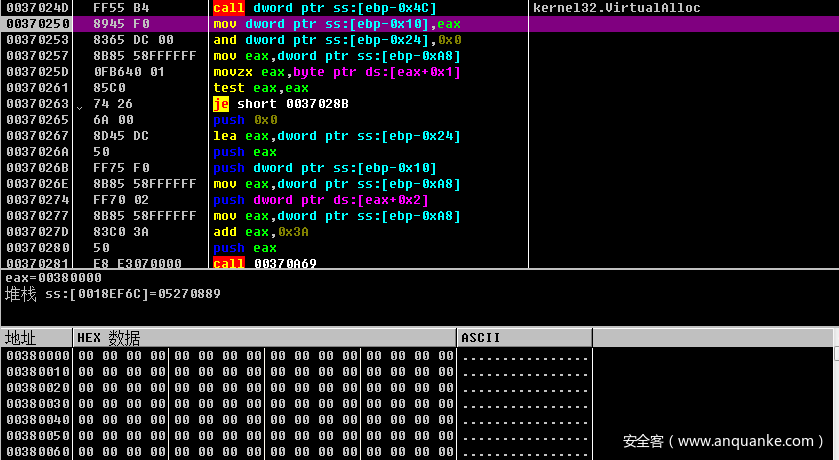Click the je short 0037028B instruction

281,104
